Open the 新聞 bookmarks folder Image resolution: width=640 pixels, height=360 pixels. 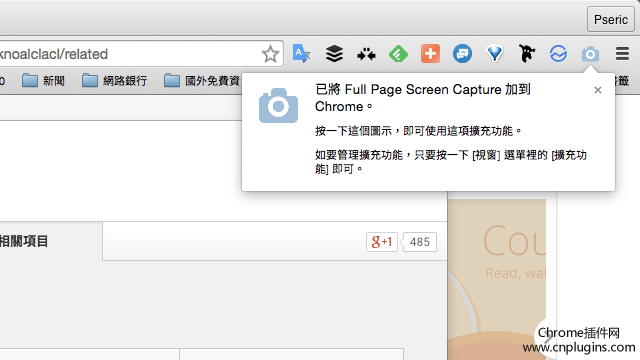[x=43, y=80]
